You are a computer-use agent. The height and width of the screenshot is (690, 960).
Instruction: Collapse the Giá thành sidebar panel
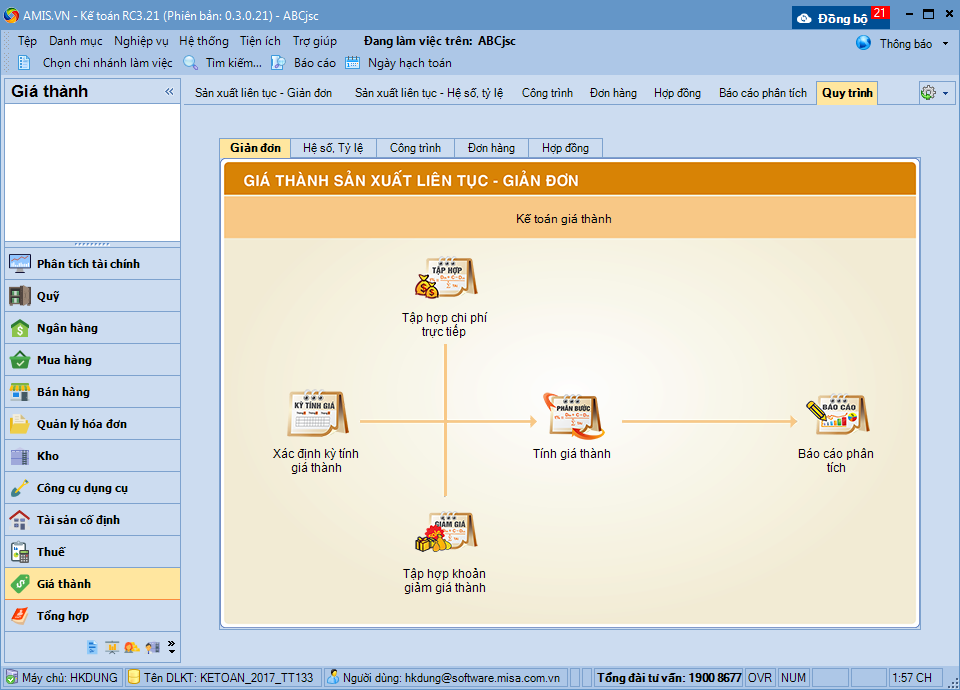click(169, 92)
